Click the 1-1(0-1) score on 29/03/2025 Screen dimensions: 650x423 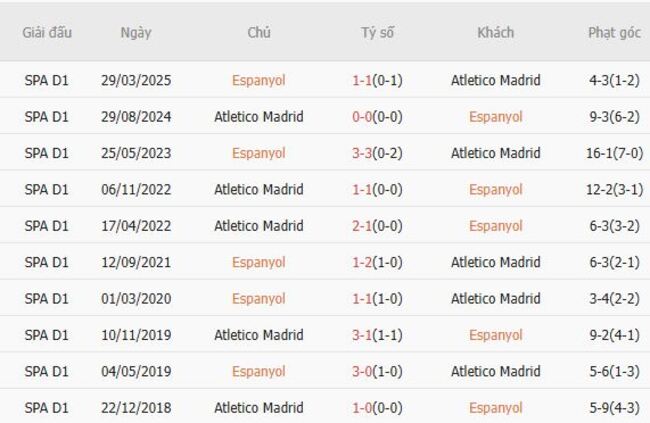tap(377, 80)
